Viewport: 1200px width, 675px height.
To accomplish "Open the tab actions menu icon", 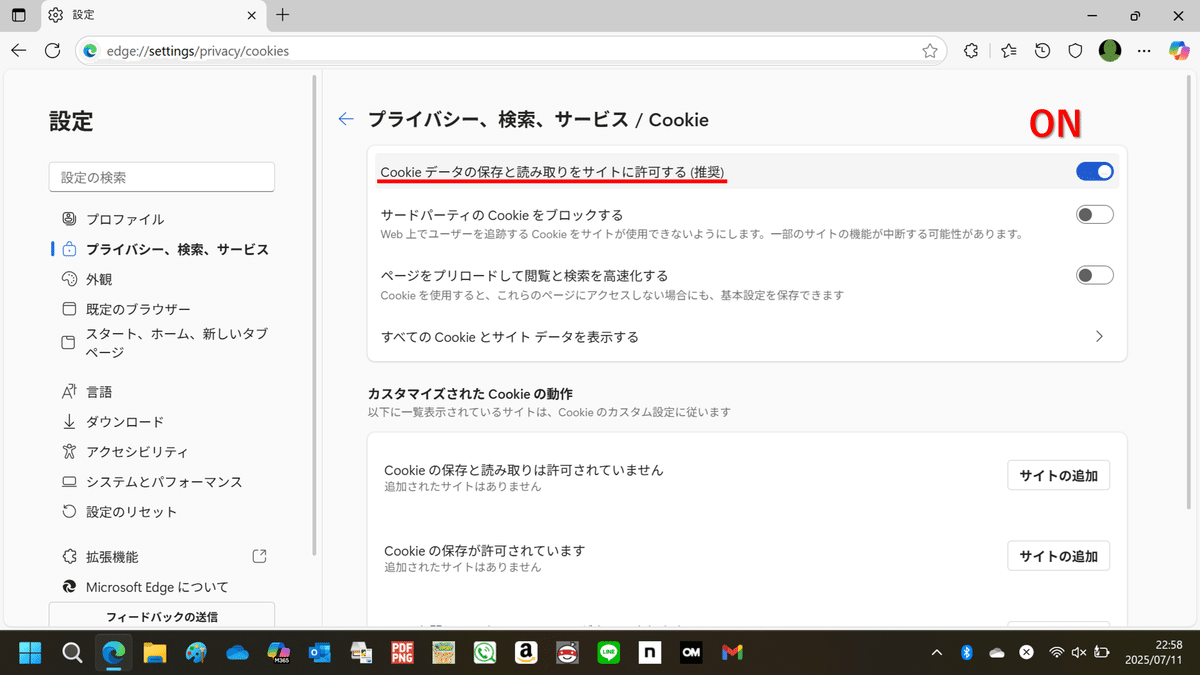I will pos(18,15).
